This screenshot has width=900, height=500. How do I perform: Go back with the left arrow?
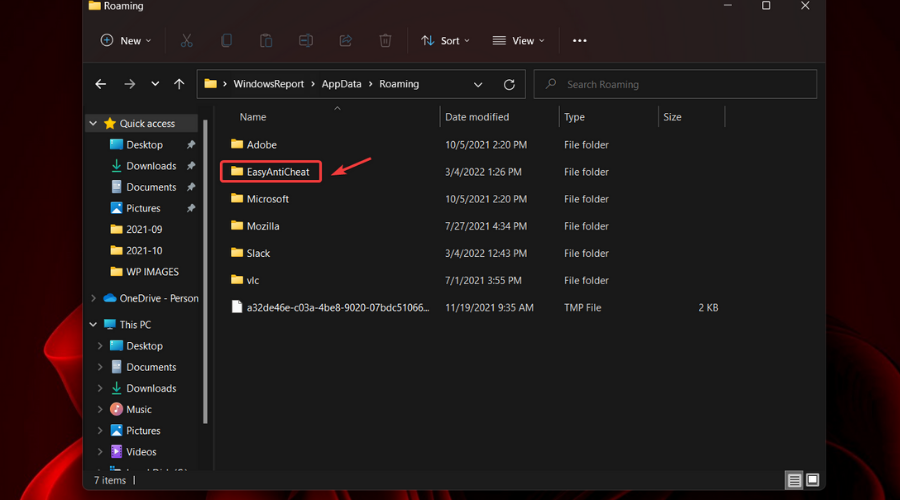(x=100, y=84)
